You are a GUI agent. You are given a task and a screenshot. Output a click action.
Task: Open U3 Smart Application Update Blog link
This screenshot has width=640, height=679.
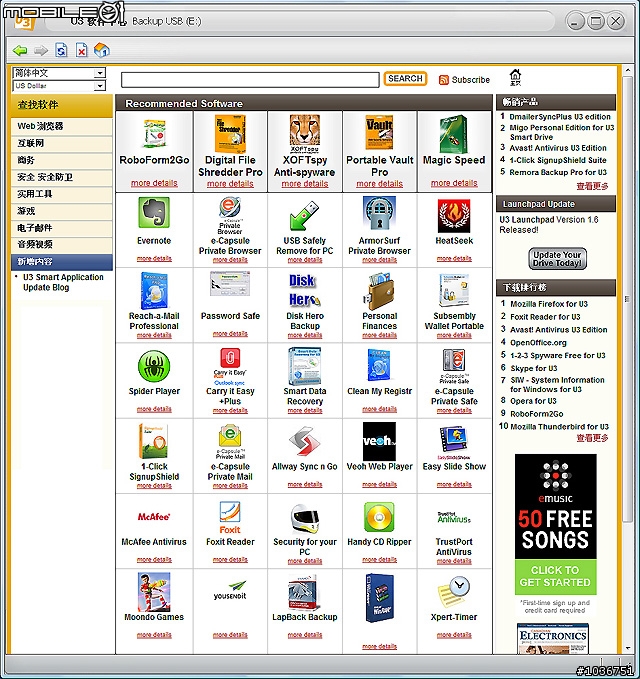pos(63,282)
